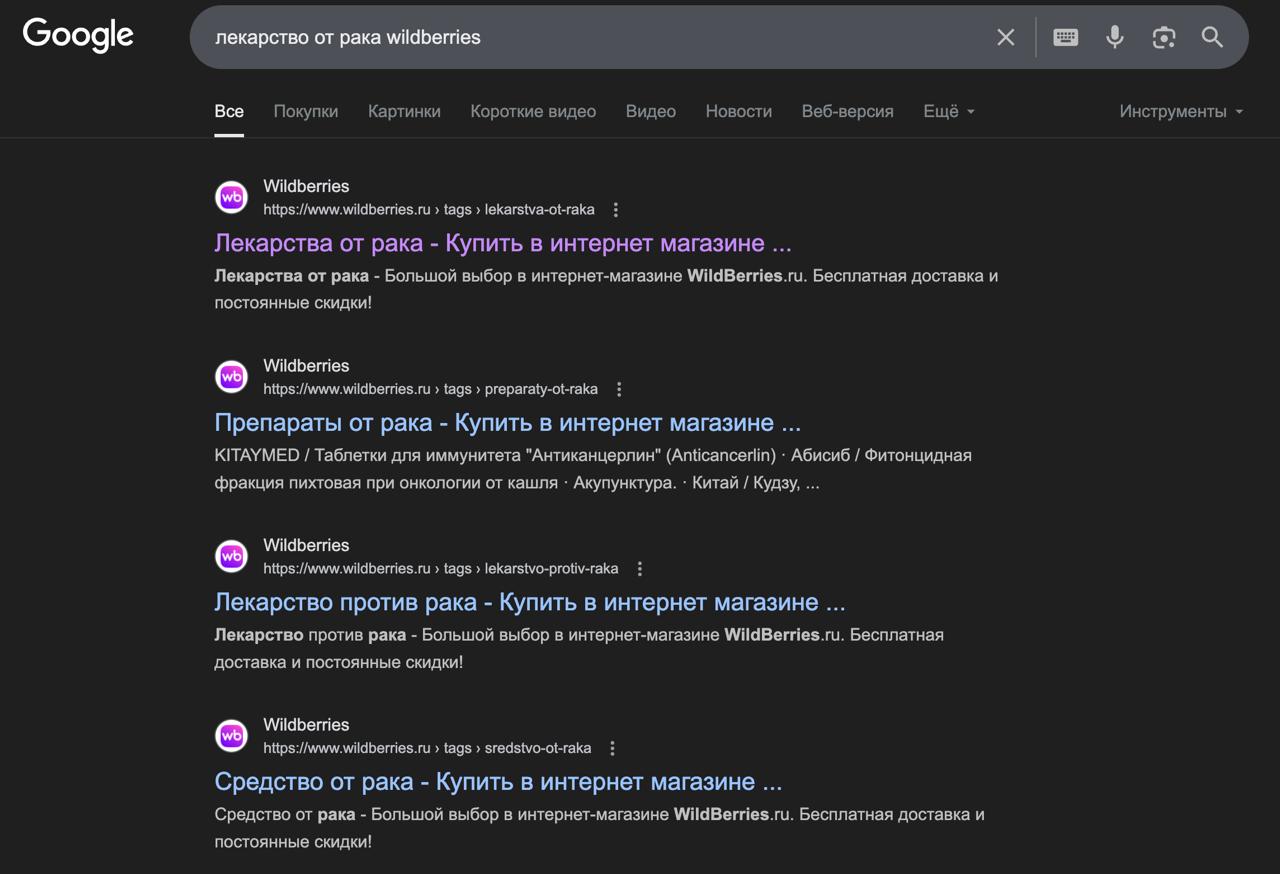Open three-dot menu for lekarstvo-protiv-raka result
Screen dimensions: 1280x874
640,569
